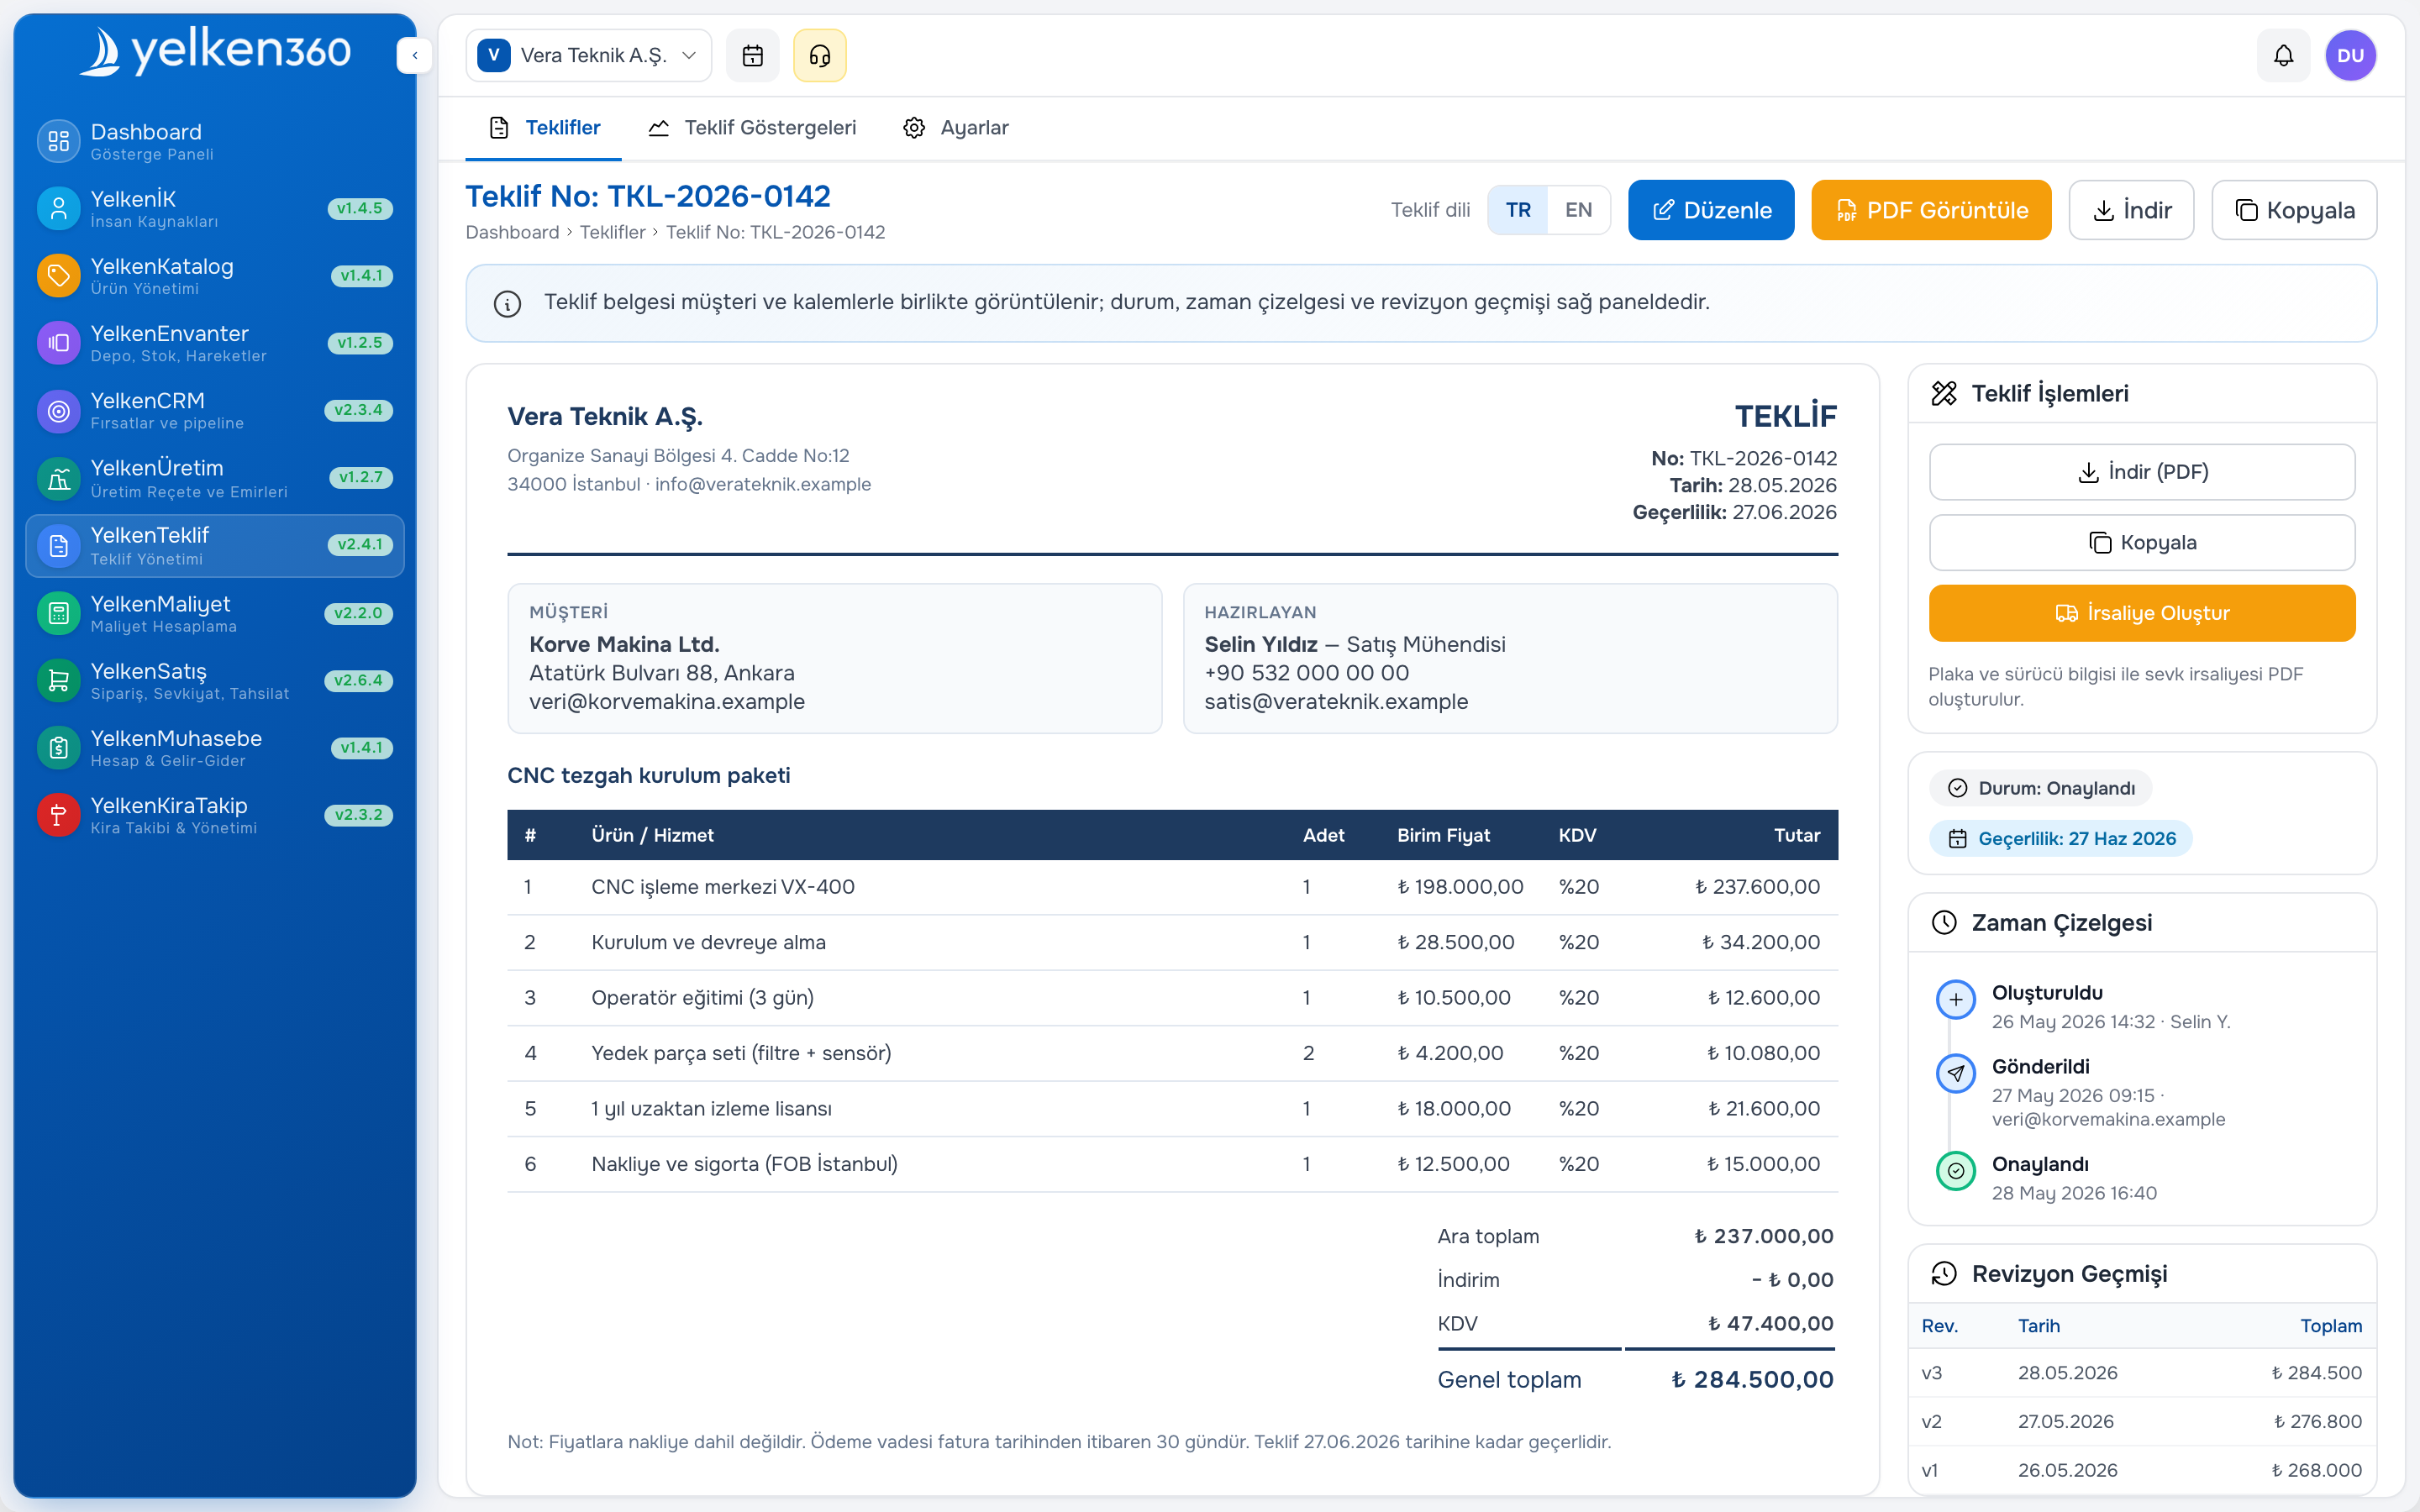Open the calendar icon in the top bar
This screenshot has height=1512, width=2420.
pos(752,55)
